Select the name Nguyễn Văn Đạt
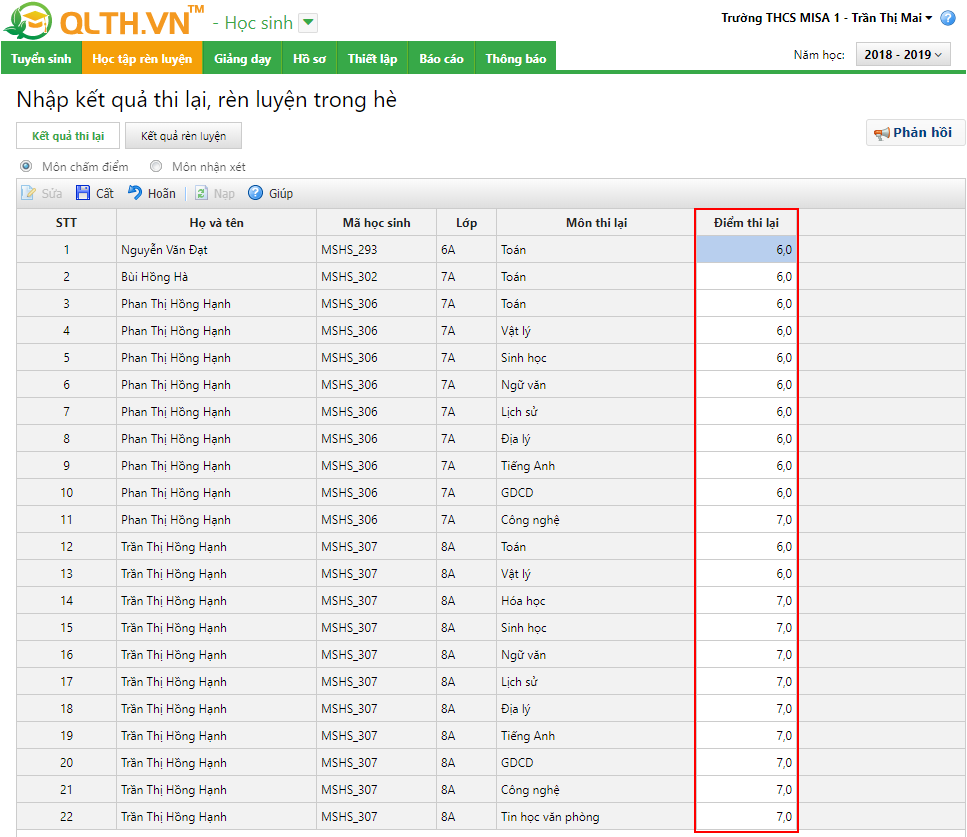This screenshot has width=967, height=837. [164, 250]
